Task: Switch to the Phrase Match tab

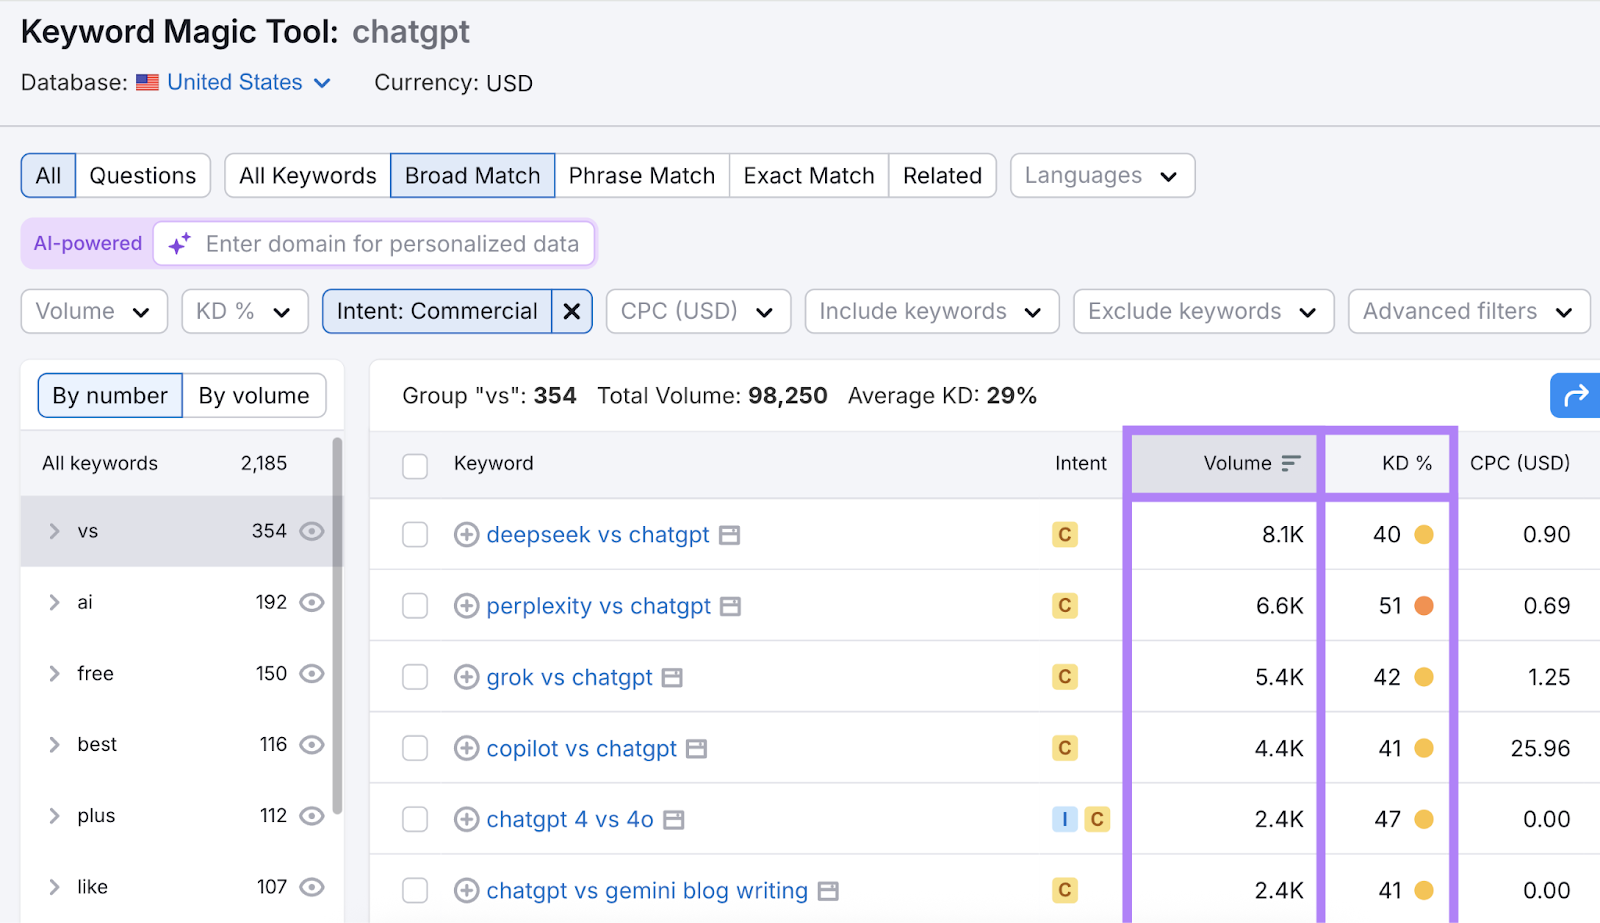Action: coord(641,175)
